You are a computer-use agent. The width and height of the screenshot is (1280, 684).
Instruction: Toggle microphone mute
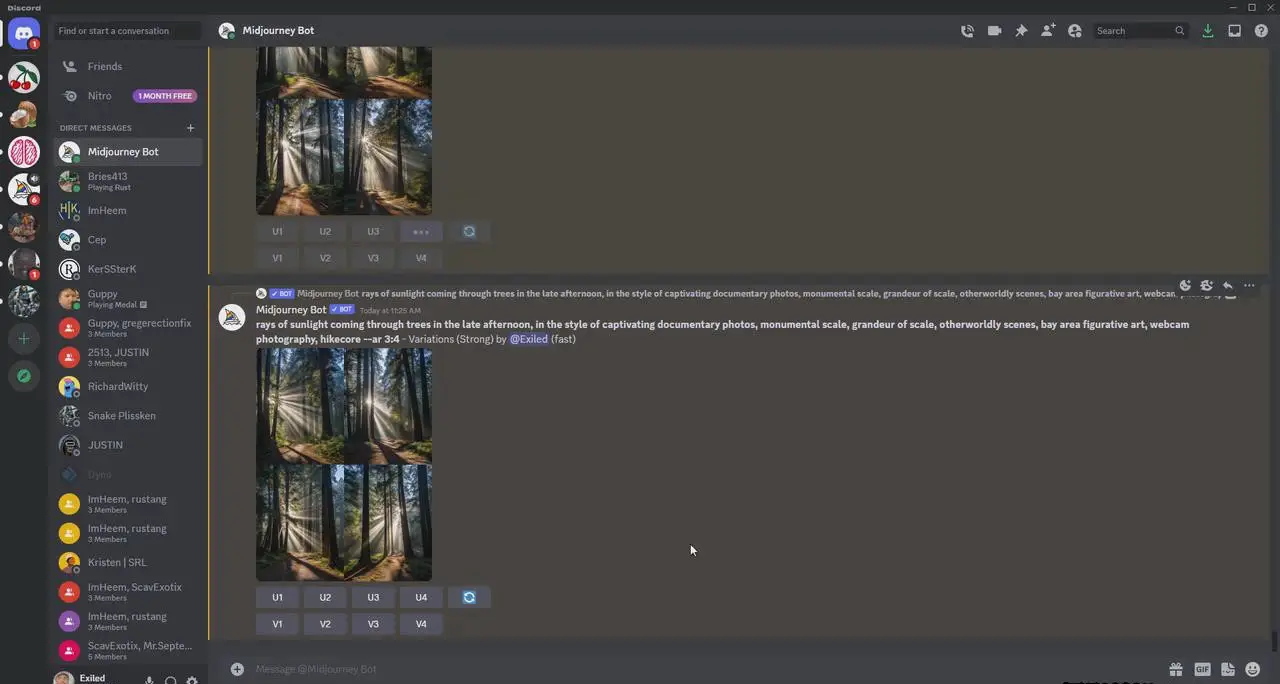pyautogui.click(x=149, y=680)
